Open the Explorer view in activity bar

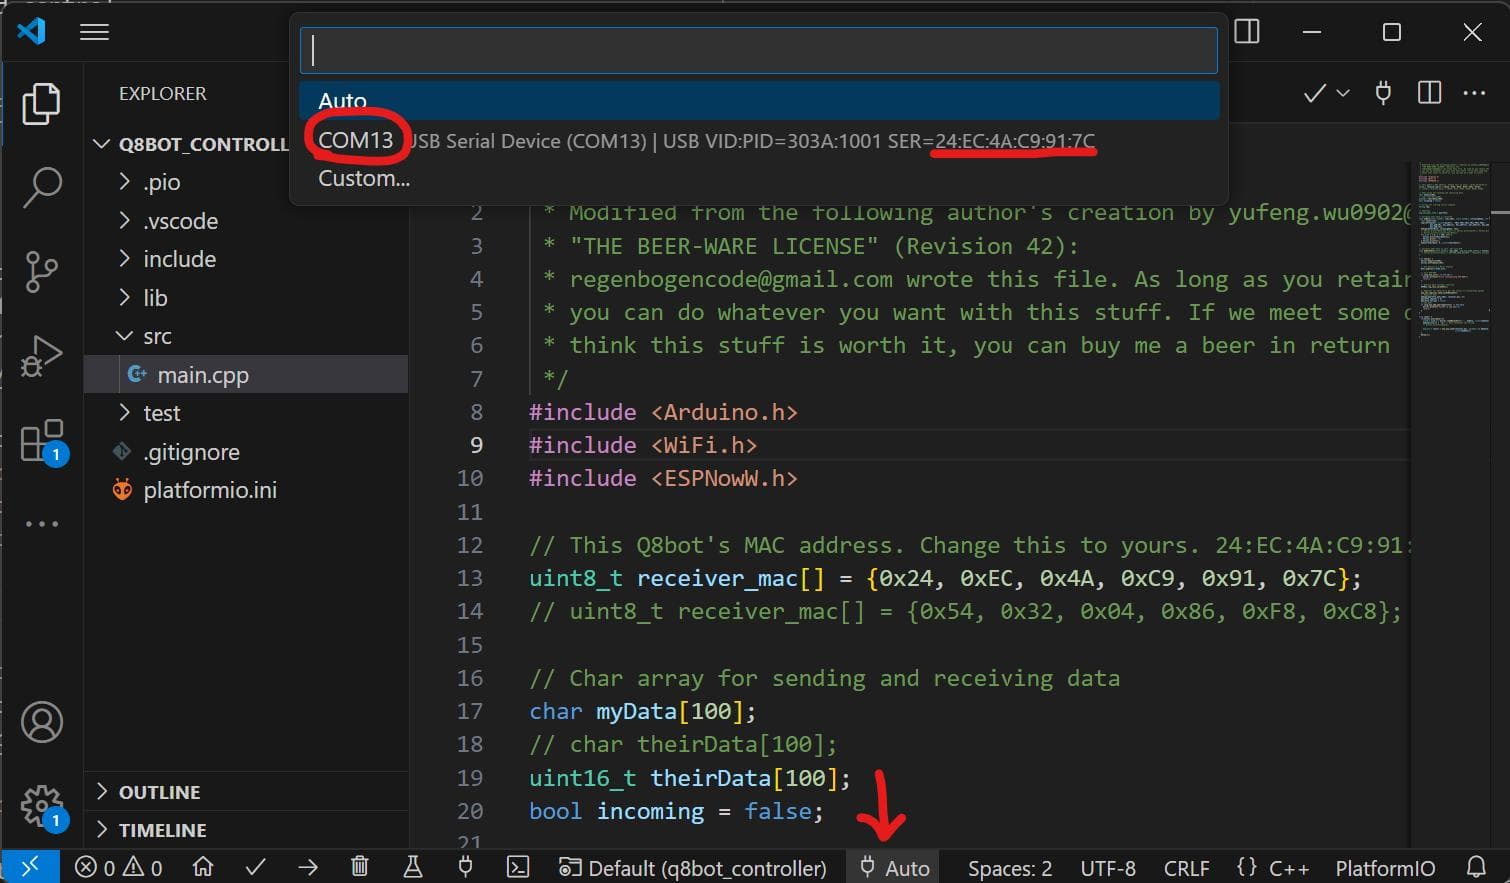click(x=41, y=104)
